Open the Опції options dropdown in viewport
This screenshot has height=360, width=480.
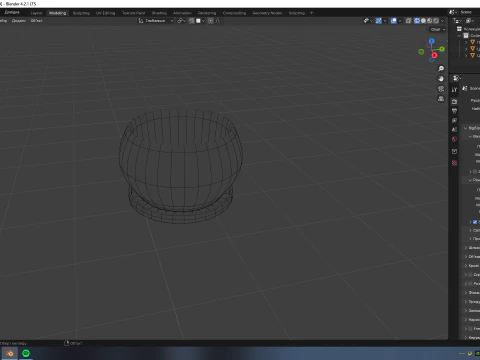[x=437, y=29]
